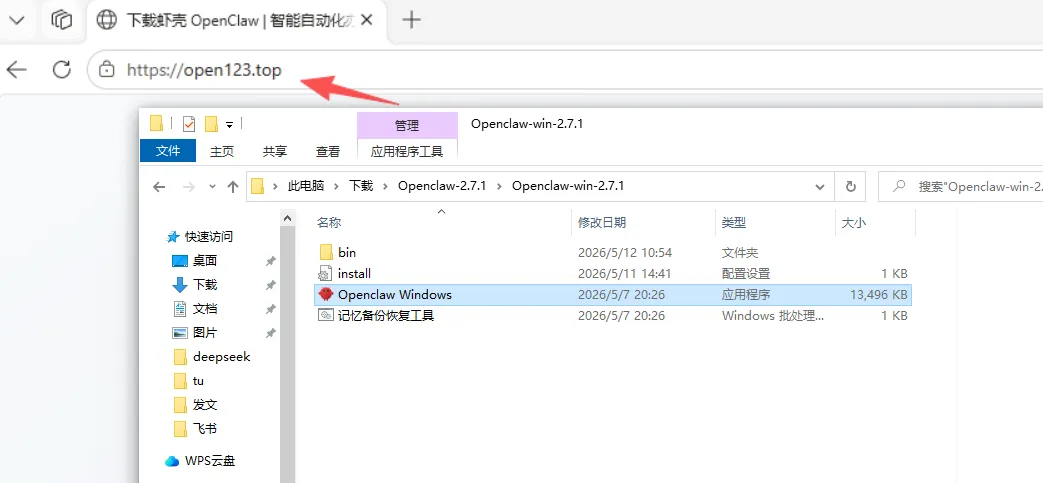Go forward in File Explorer
The height and width of the screenshot is (483, 1043).
[x=189, y=187]
